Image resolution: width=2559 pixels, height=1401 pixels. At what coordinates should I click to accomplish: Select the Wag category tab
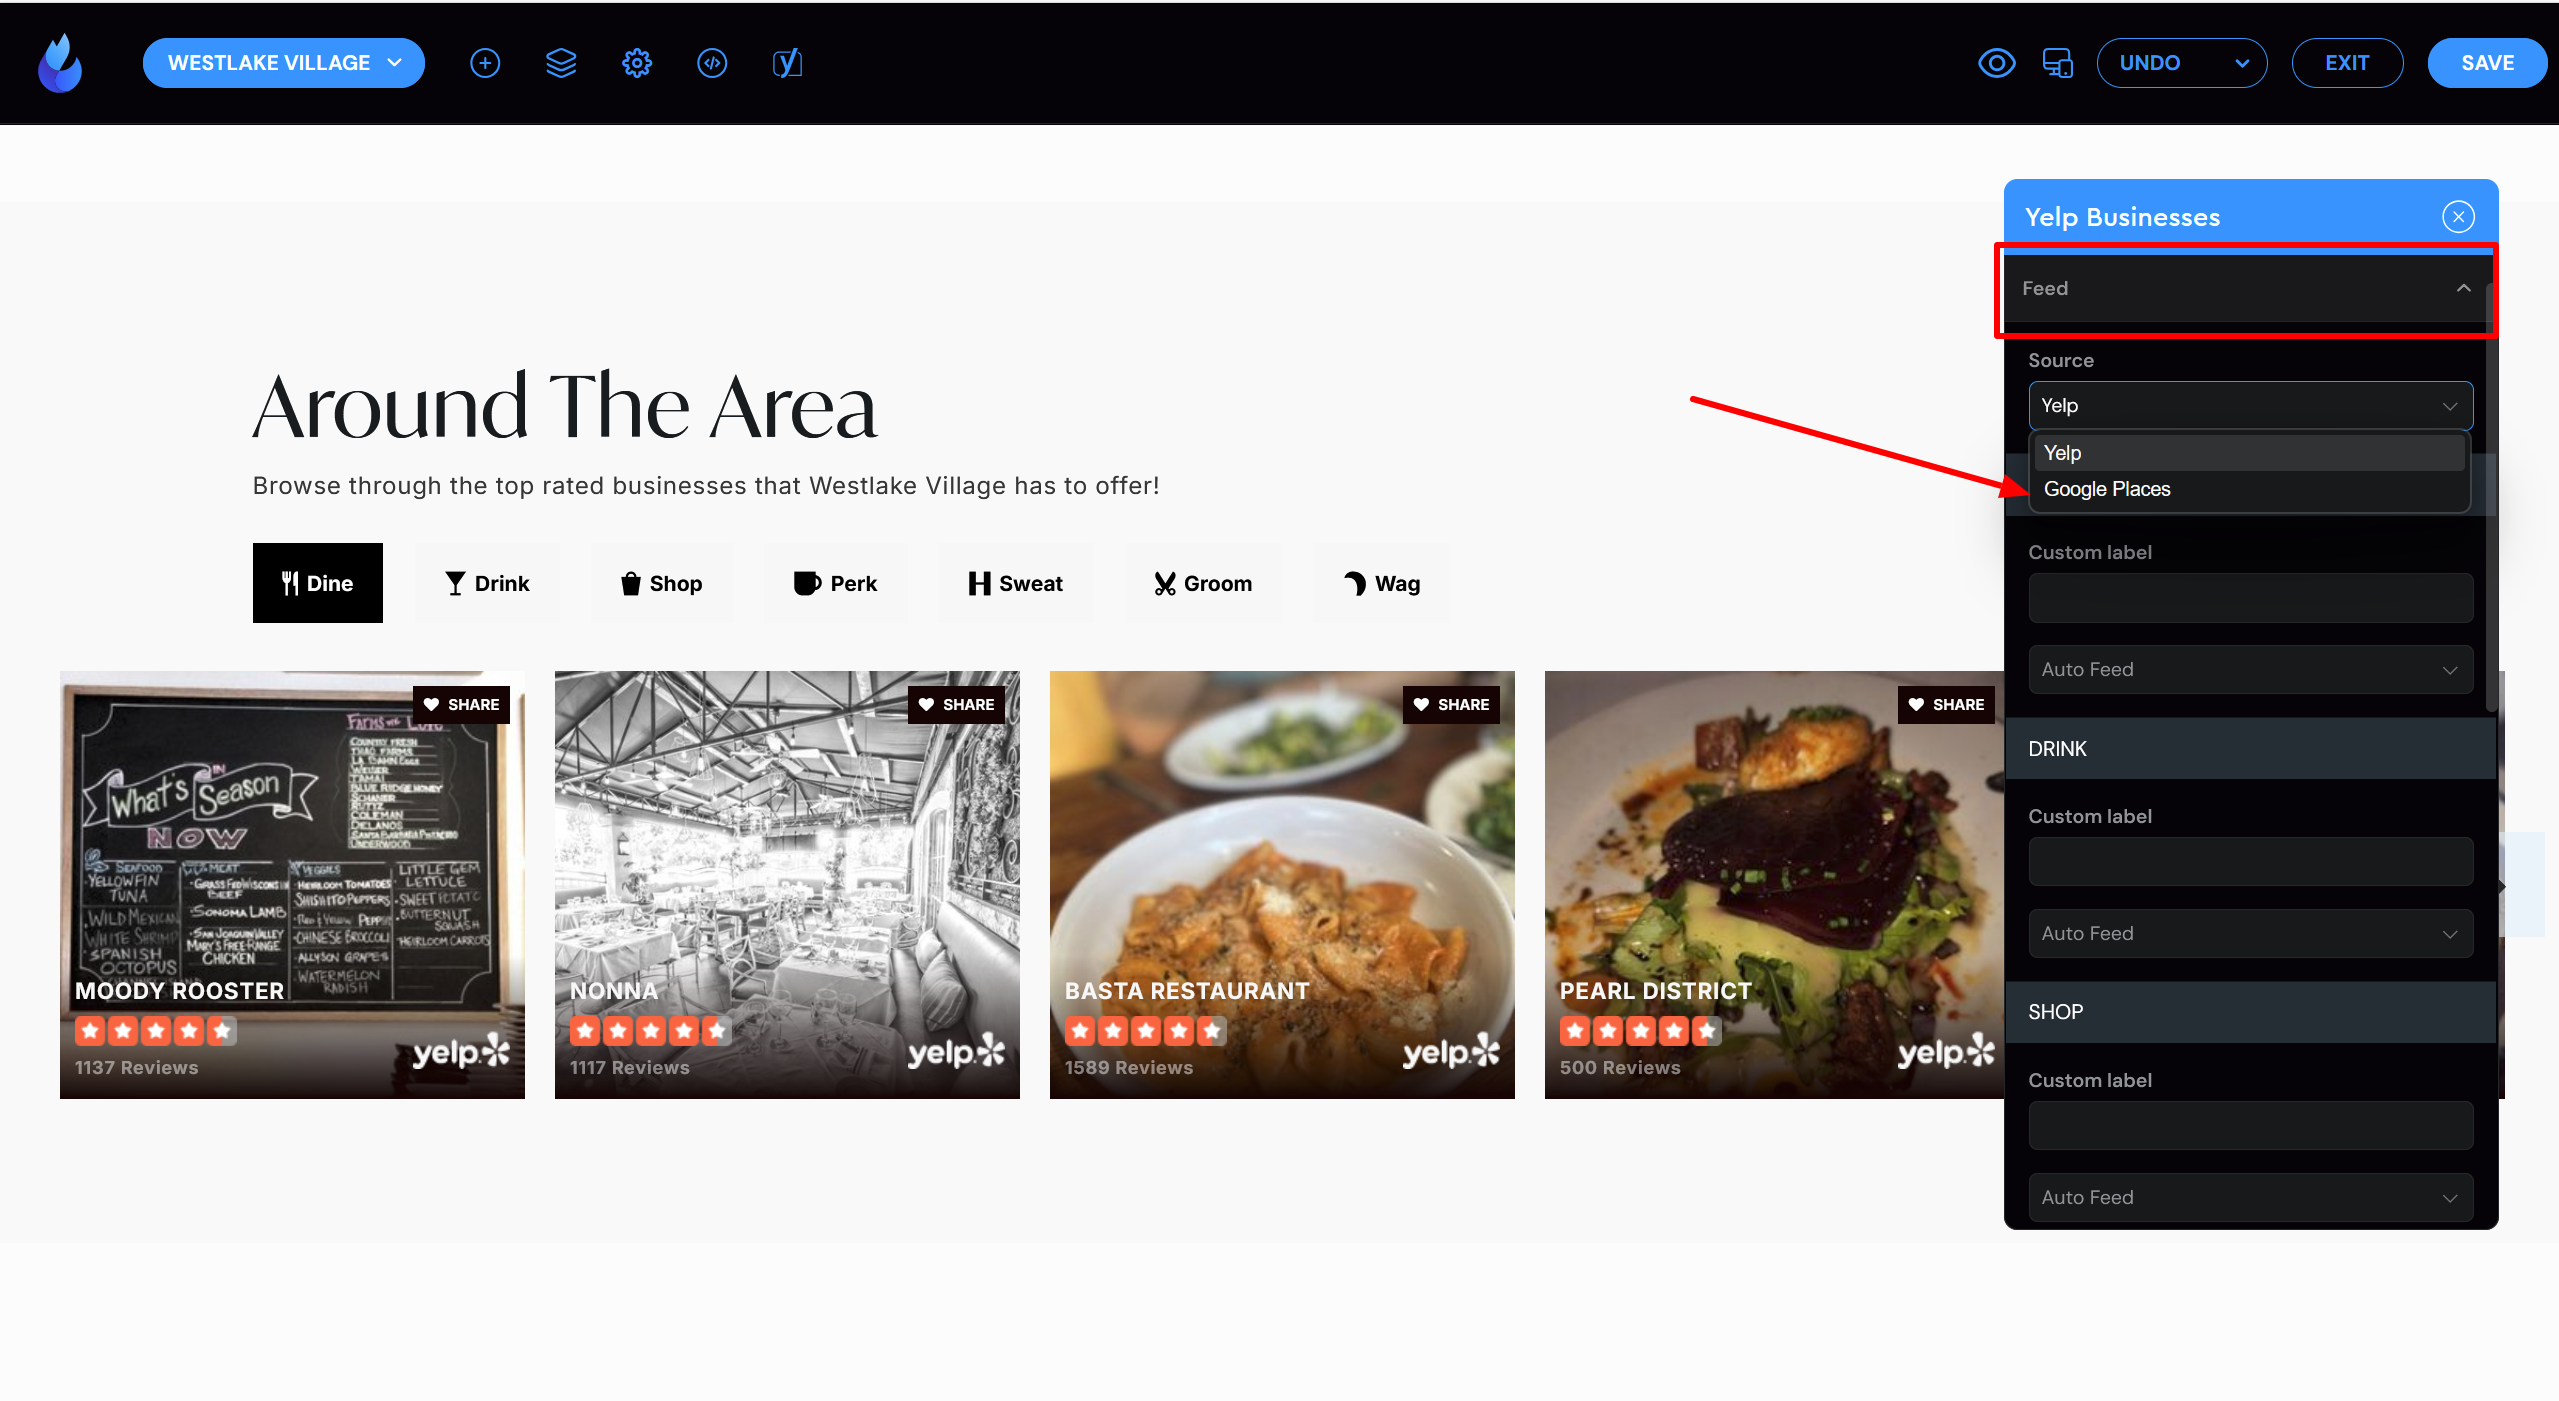1382,583
